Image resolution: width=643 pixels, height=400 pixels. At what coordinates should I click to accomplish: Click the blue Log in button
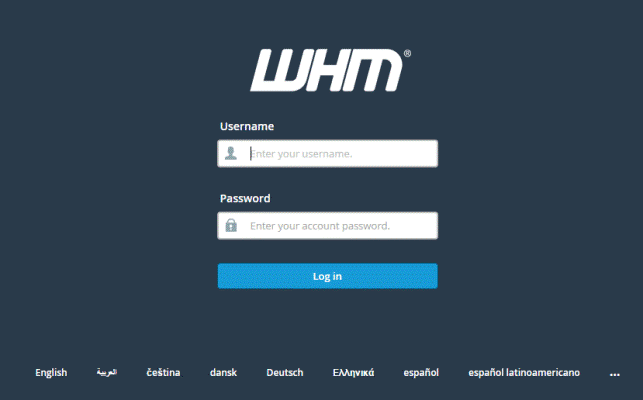(328, 276)
